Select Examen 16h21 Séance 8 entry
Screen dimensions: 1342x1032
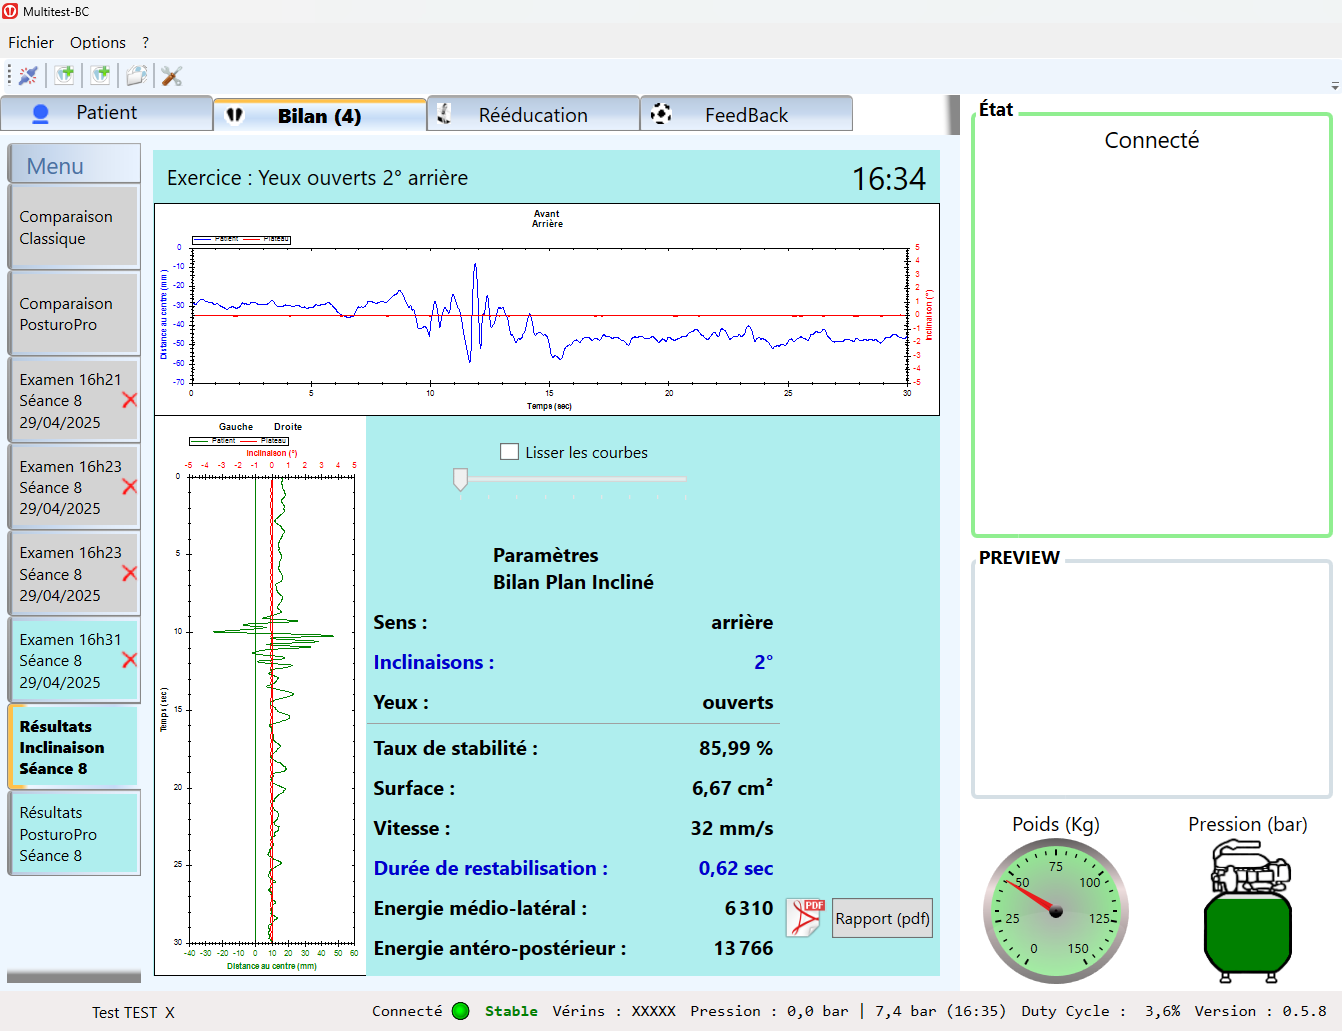(x=74, y=401)
